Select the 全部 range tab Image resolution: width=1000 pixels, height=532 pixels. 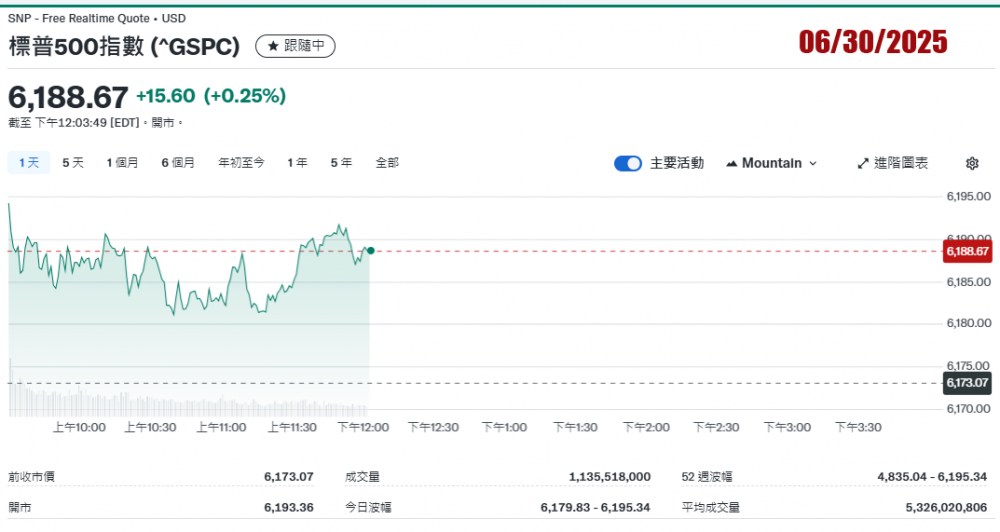click(387, 162)
